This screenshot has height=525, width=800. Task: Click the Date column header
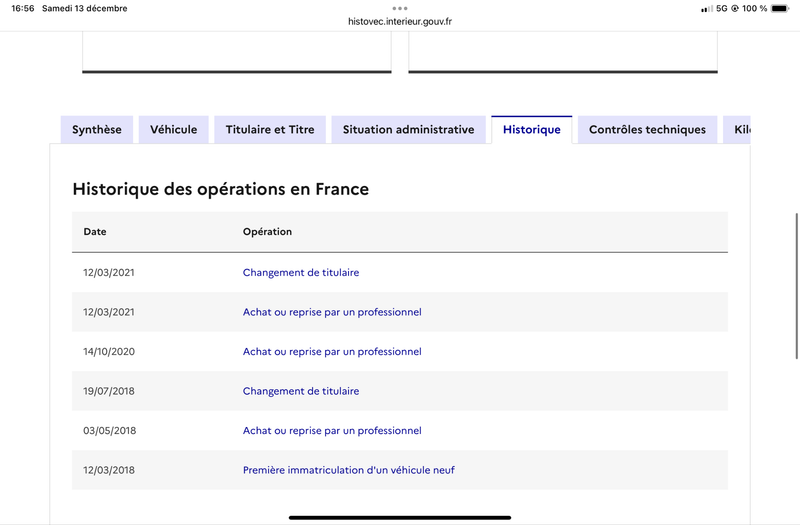pyautogui.click(x=95, y=232)
